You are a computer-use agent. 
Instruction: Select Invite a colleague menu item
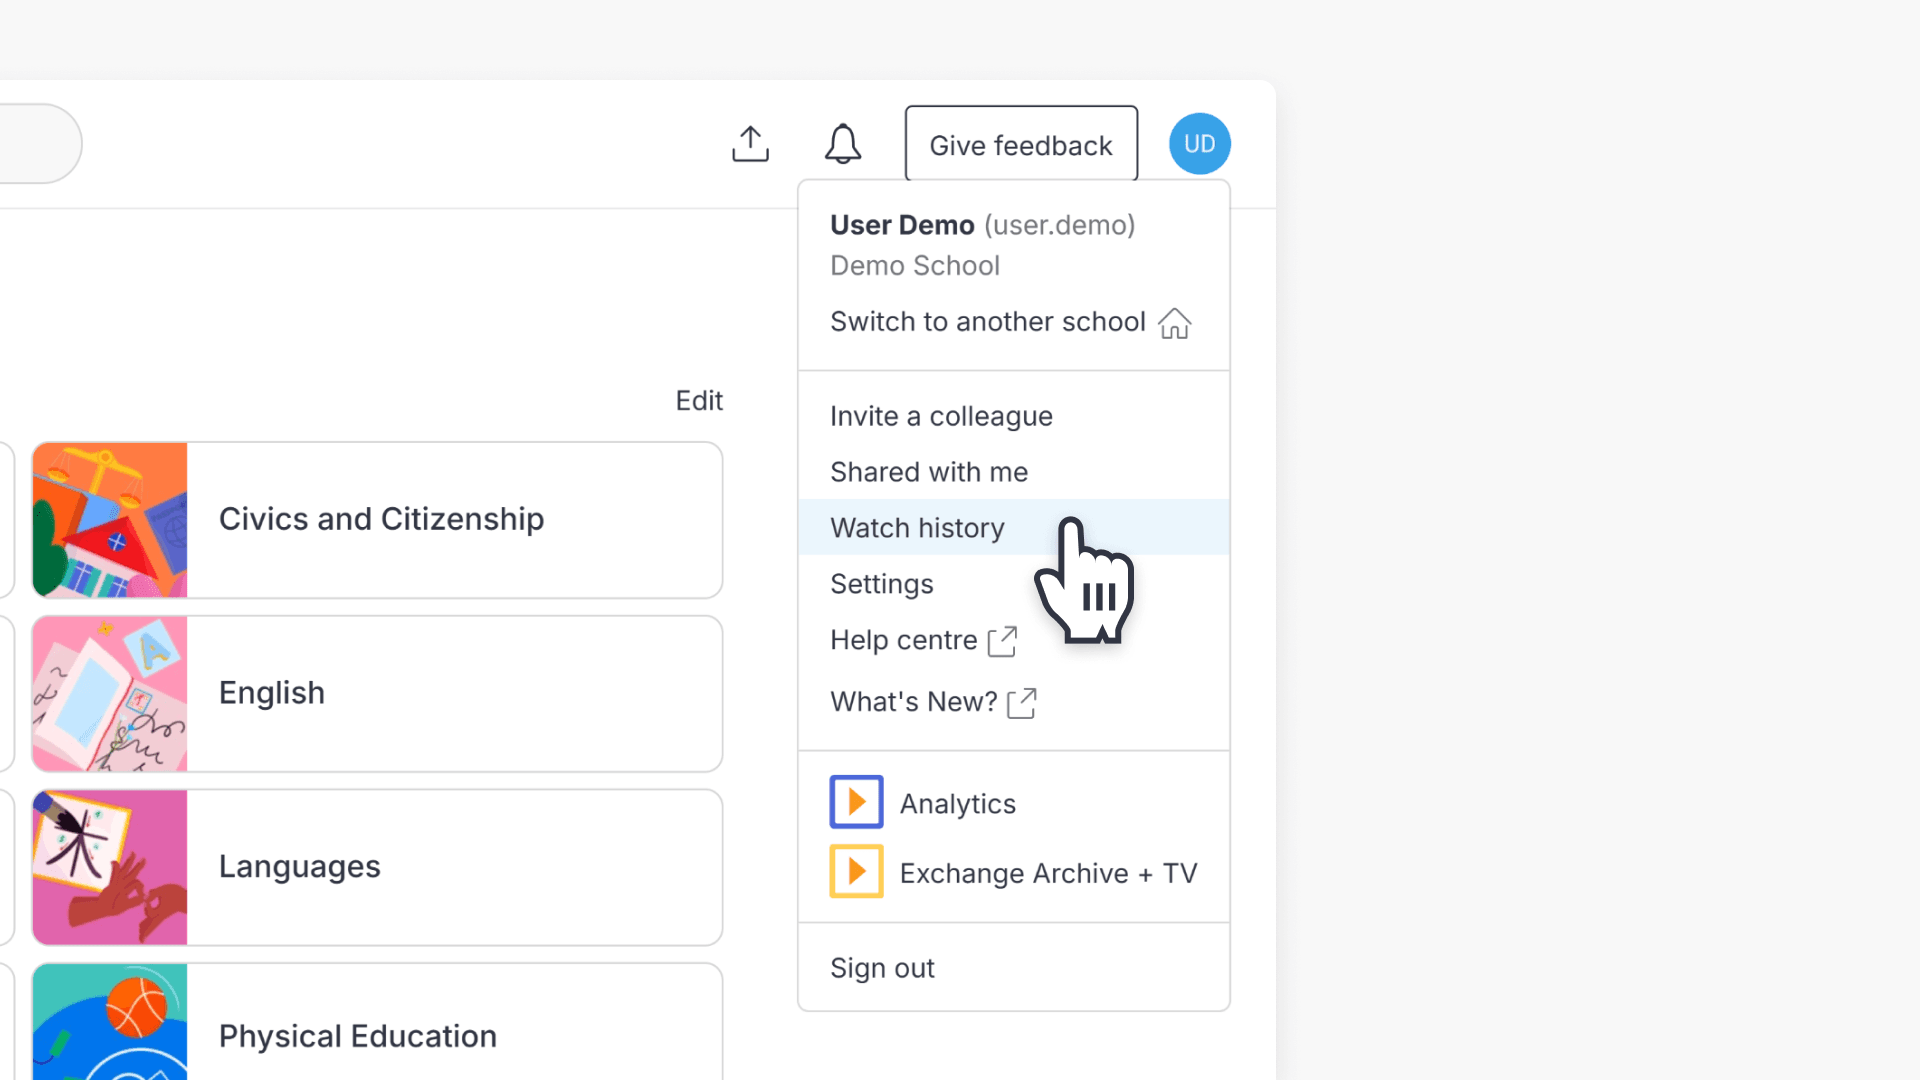point(941,416)
